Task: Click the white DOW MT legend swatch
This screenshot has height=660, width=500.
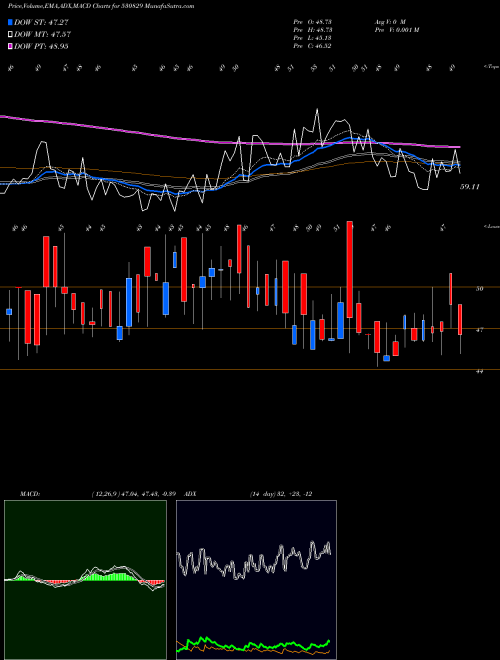Action: coord(11,34)
